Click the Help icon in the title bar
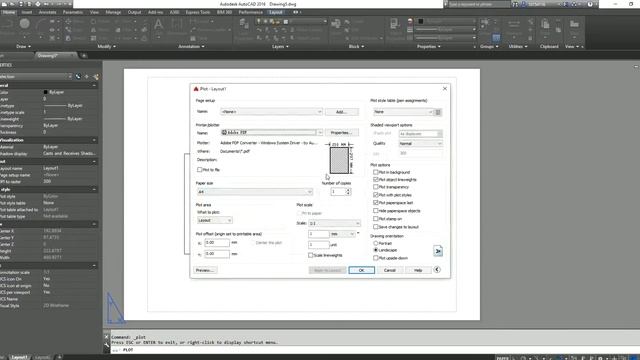This screenshot has height=360, width=640. [590, 4]
